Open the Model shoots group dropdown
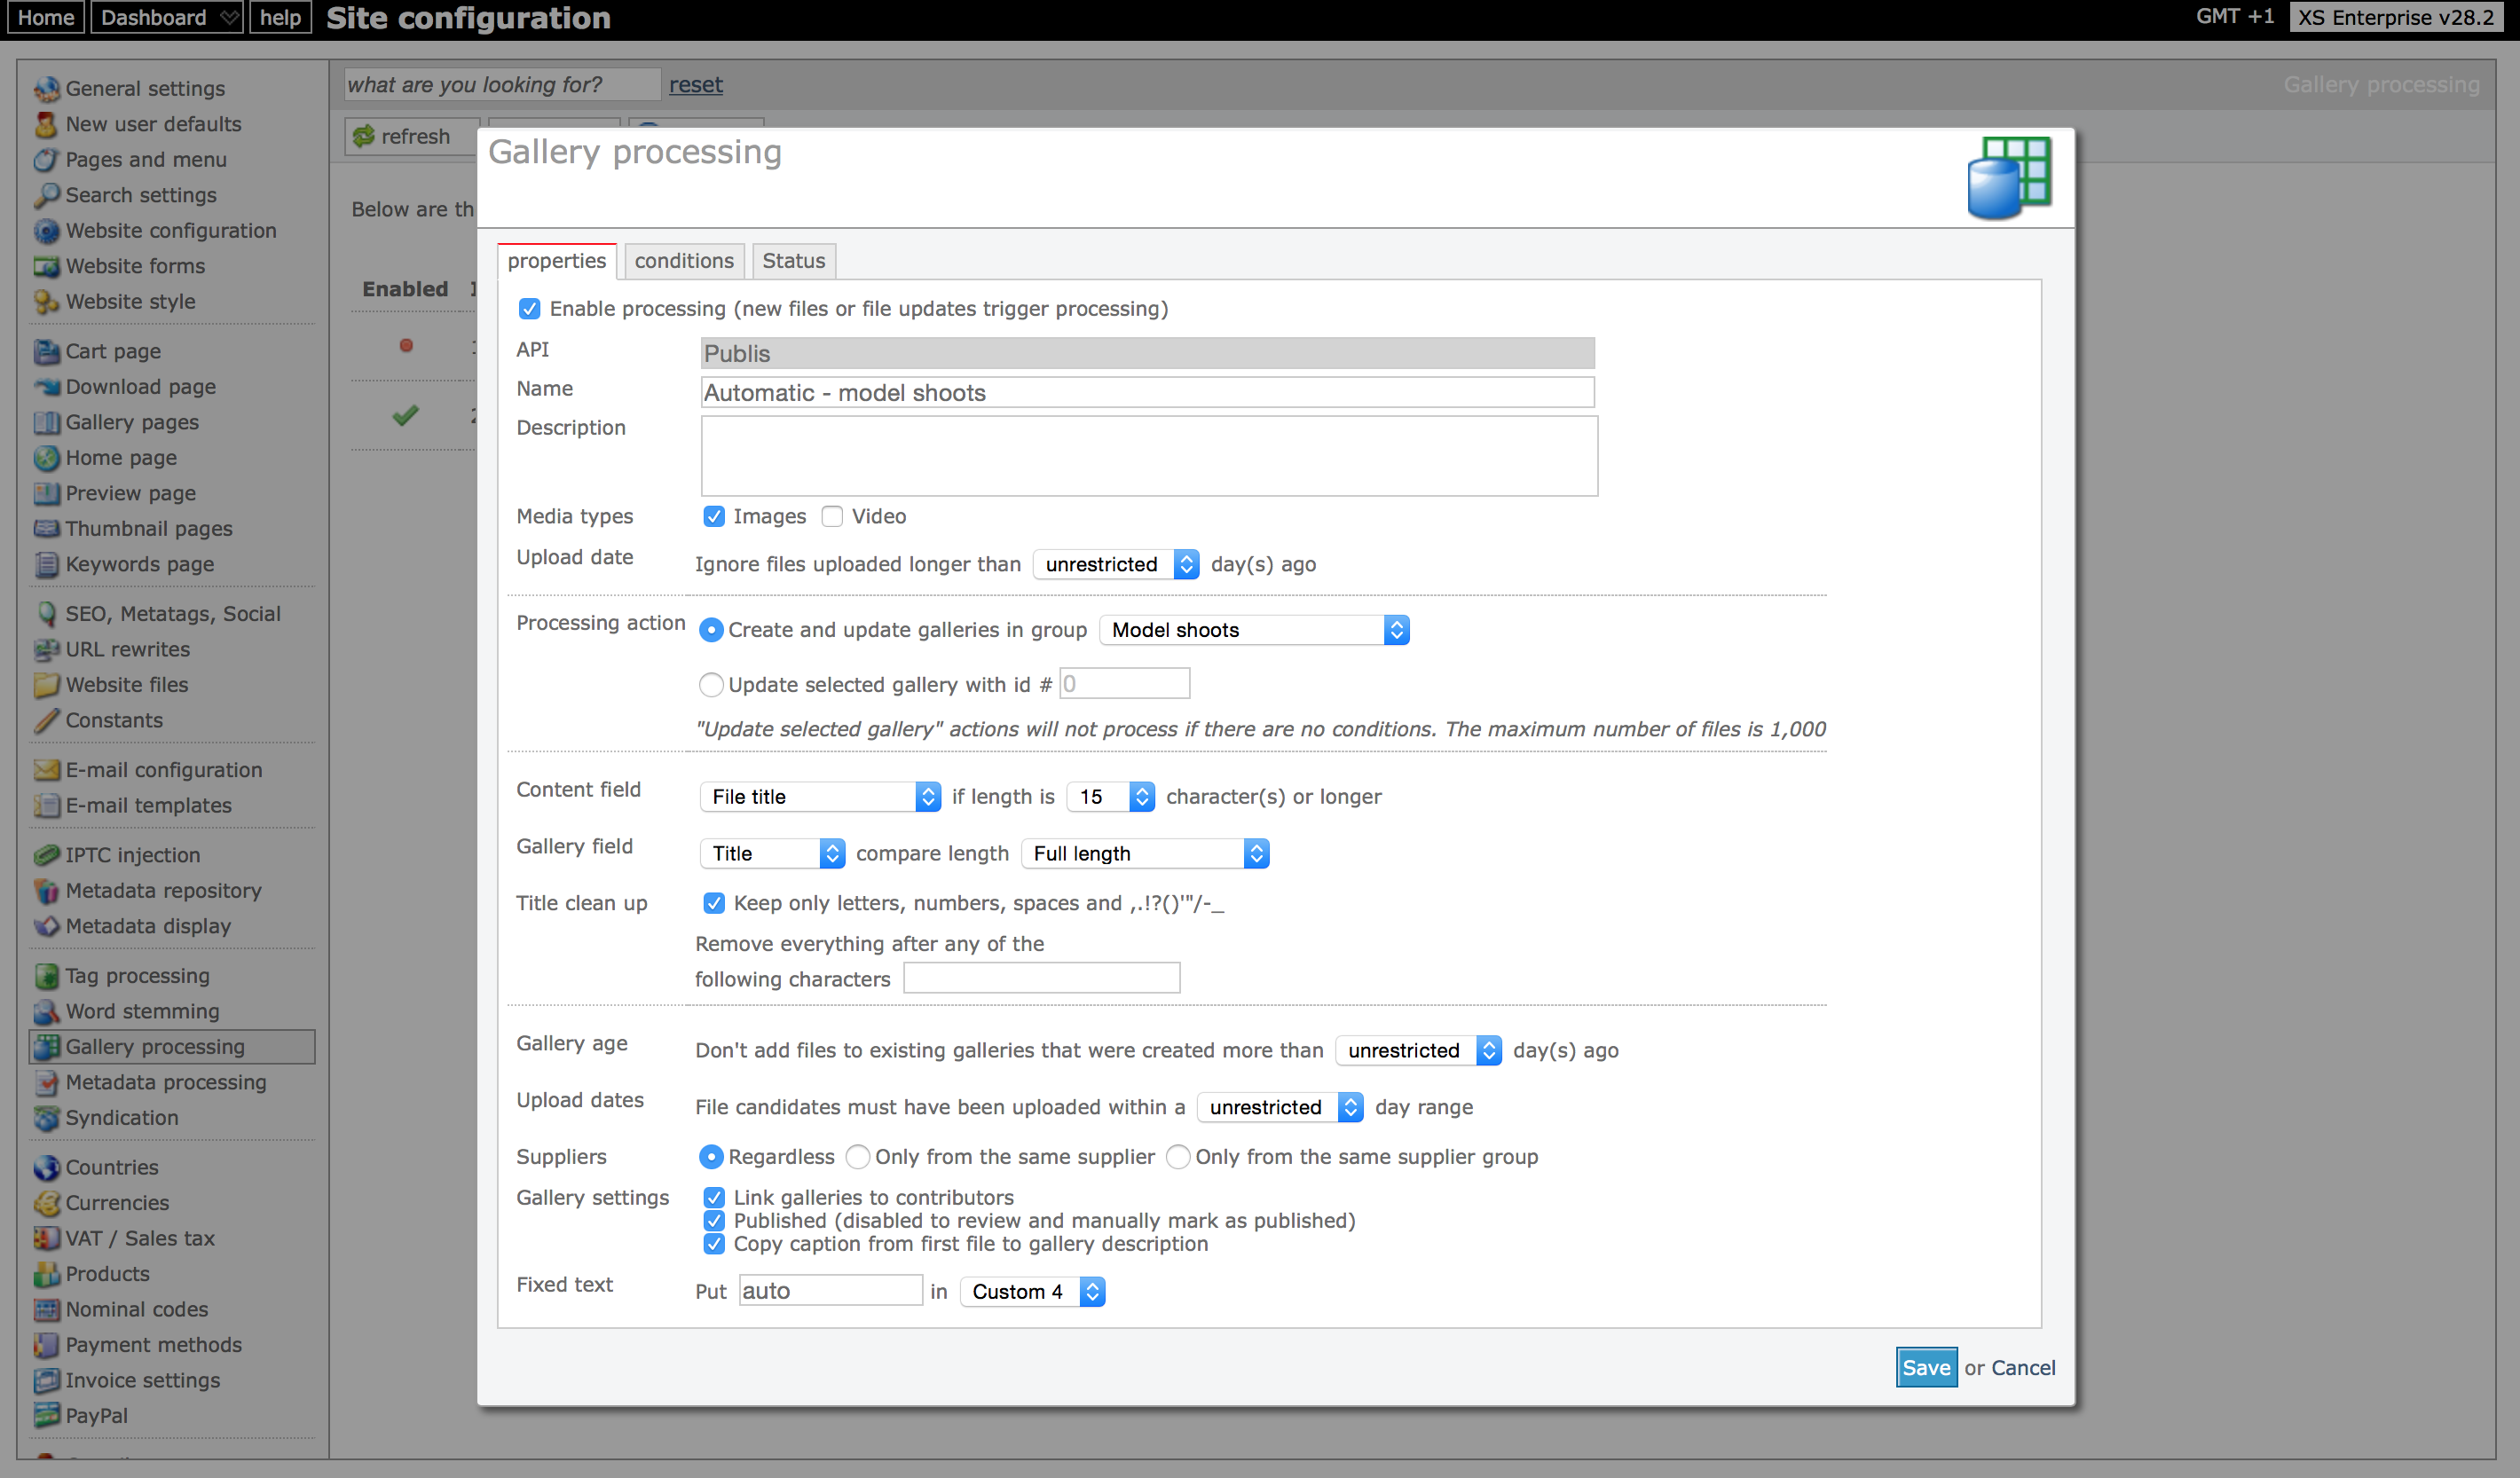This screenshot has height=1478, width=2520. click(1255, 630)
